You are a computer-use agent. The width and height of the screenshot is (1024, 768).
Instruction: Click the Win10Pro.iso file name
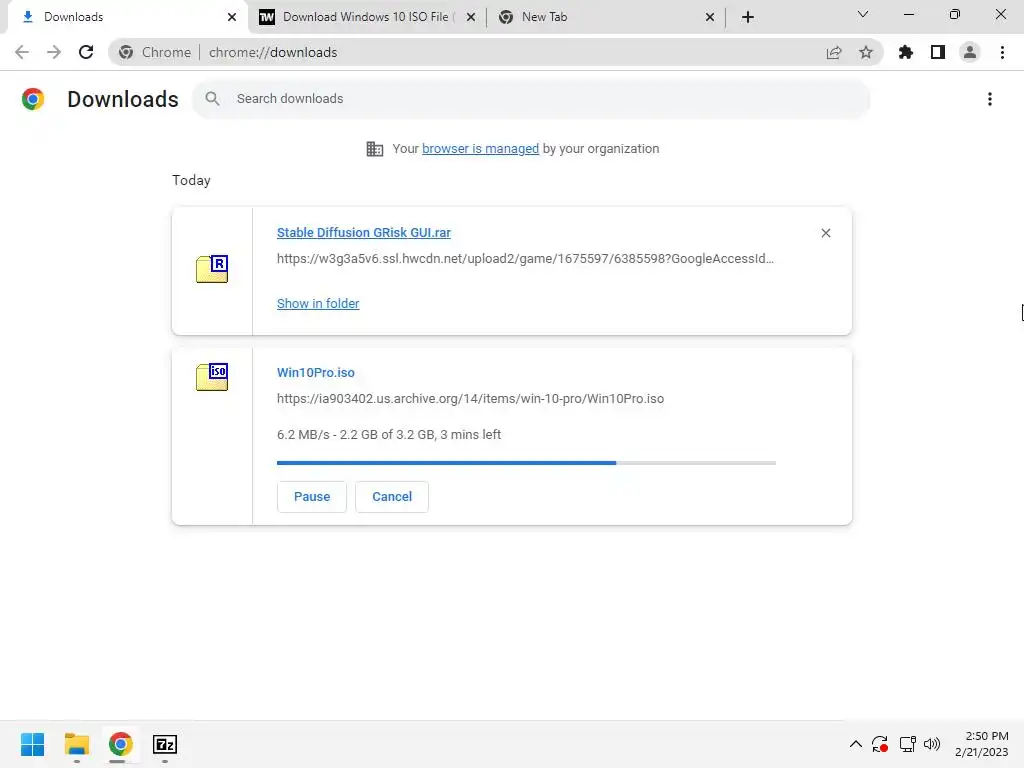click(315, 372)
